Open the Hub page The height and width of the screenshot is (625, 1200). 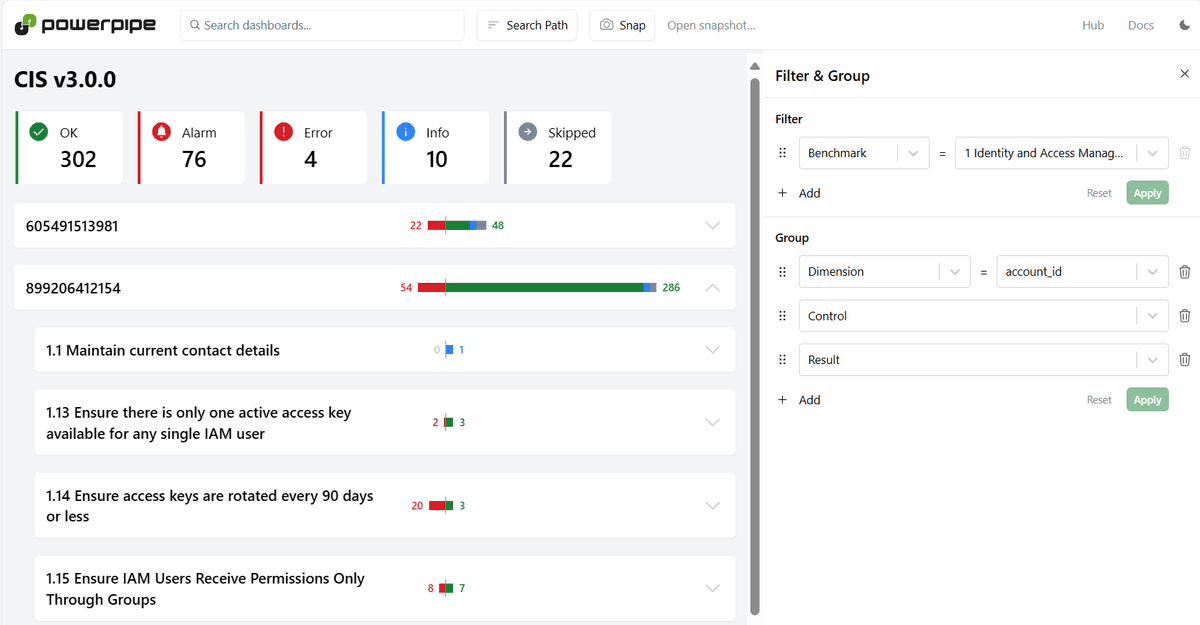coord(1093,24)
